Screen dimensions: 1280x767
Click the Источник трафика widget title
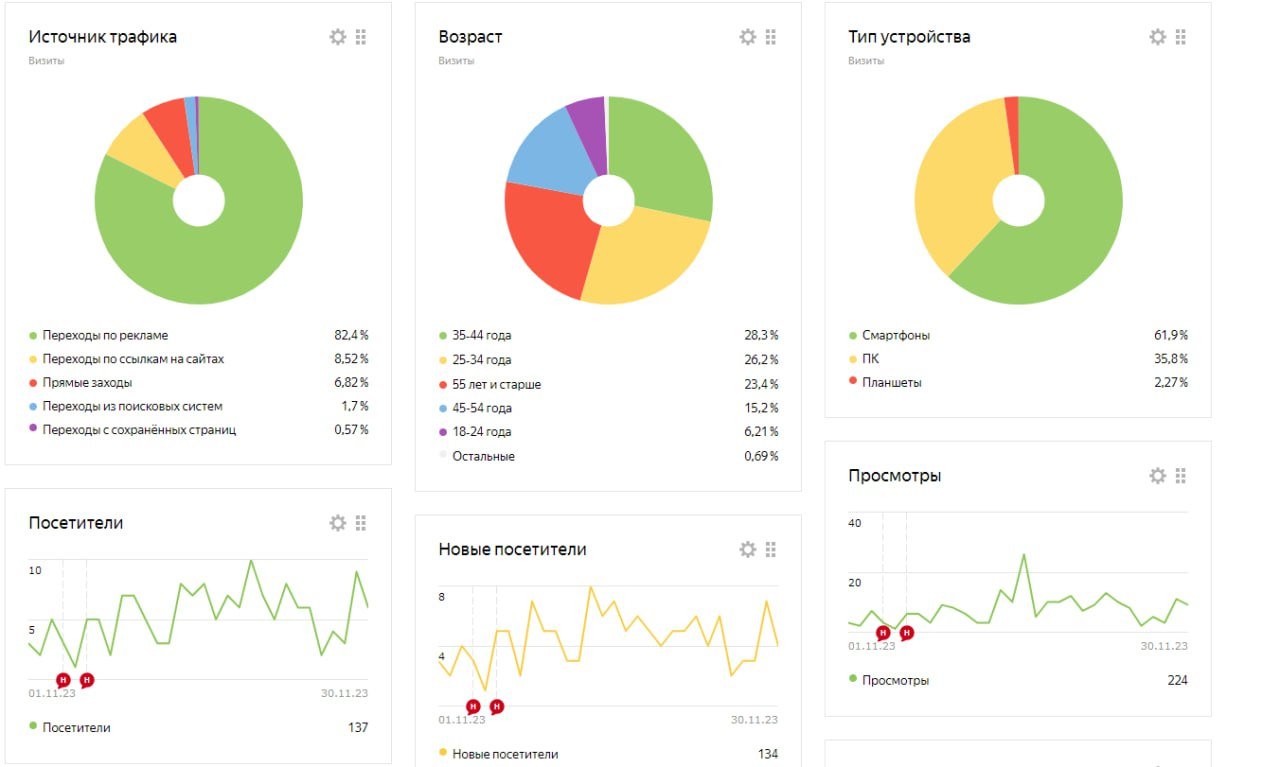[103, 37]
